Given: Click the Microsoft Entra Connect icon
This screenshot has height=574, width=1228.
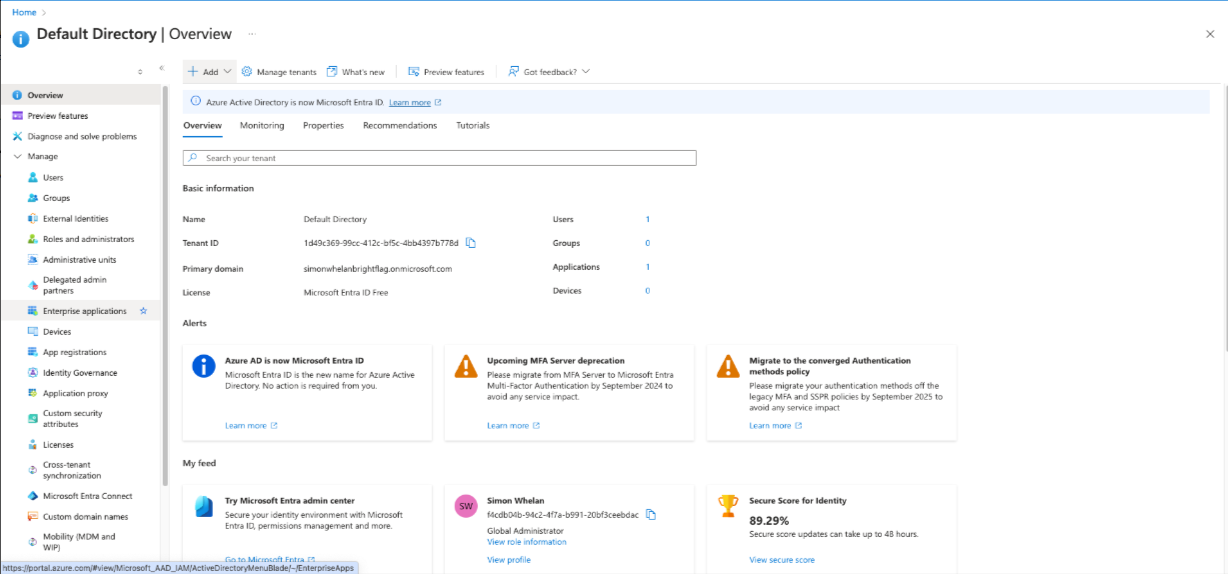Looking at the screenshot, I should click(x=33, y=496).
